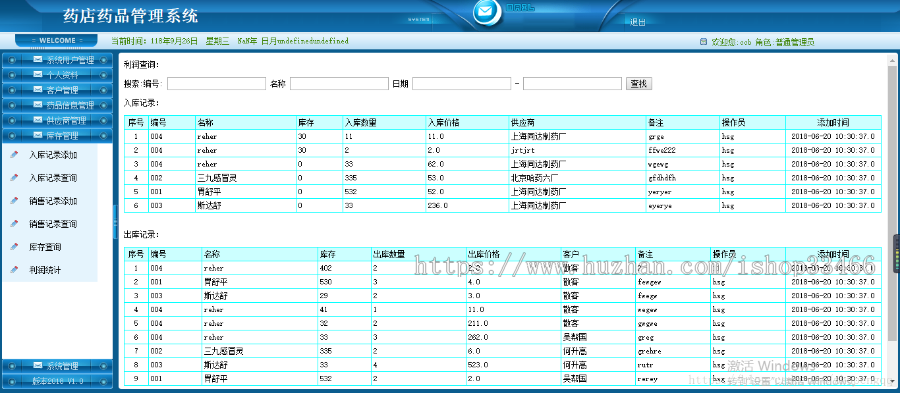Open 入库记录查询 page
Viewport: 900px width, 393px height.
click(x=53, y=178)
